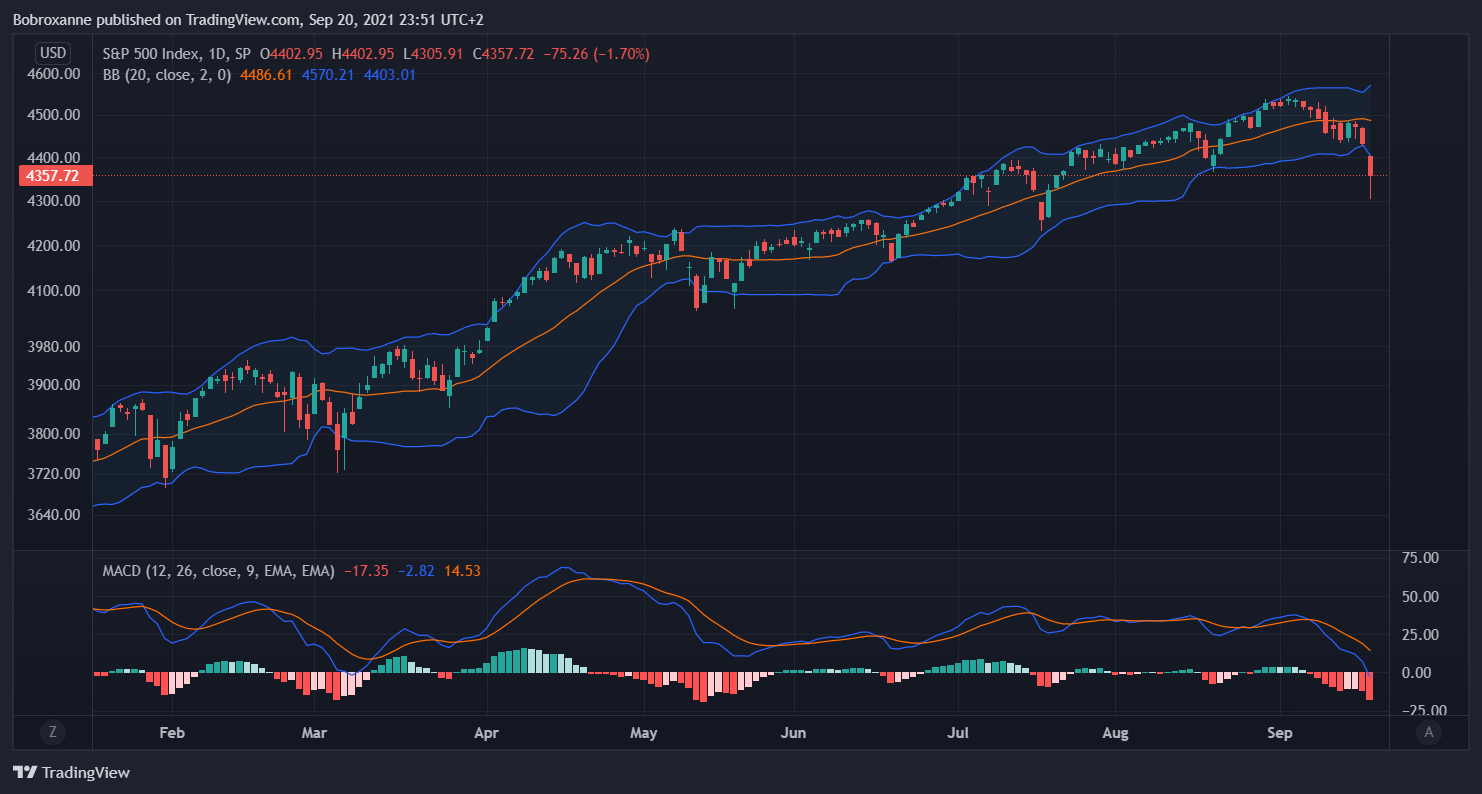1482x794 pixels.
Task: Click the May time axis label
Action: point(644,733)
